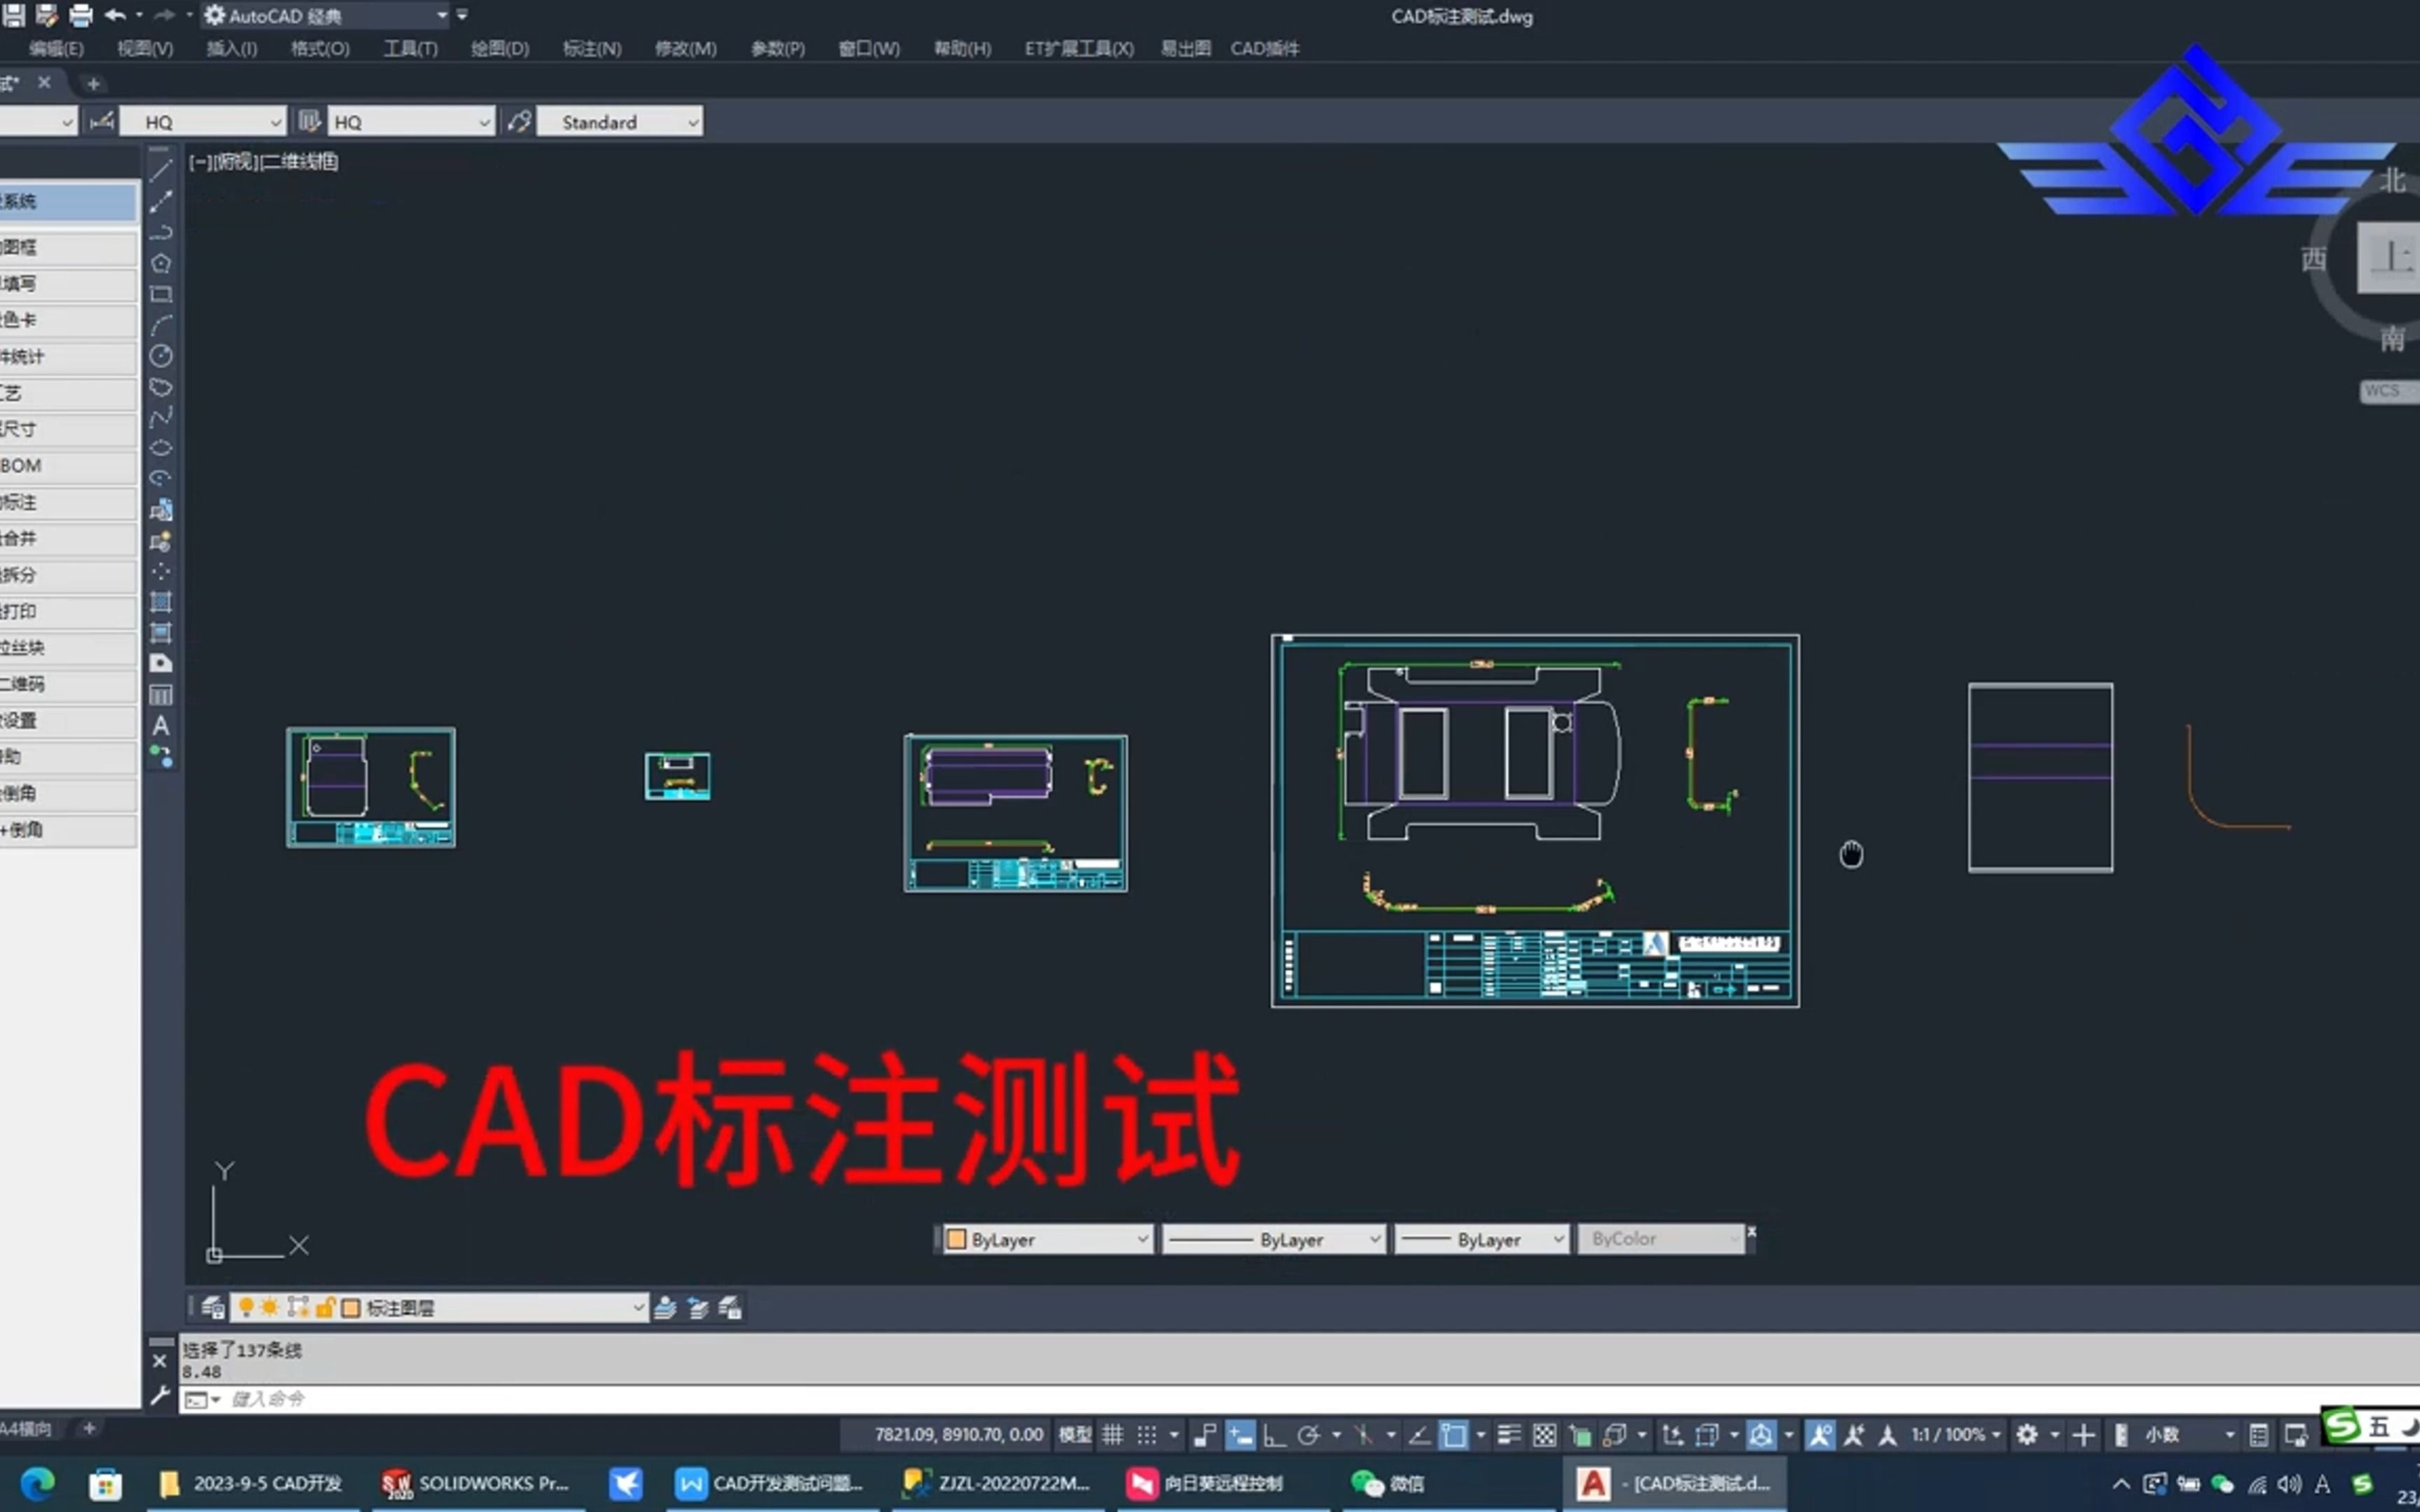2420x1512 pixels.
Task: Toggle dynamic input in status bar
Action: click(x=1240, y=1435)
